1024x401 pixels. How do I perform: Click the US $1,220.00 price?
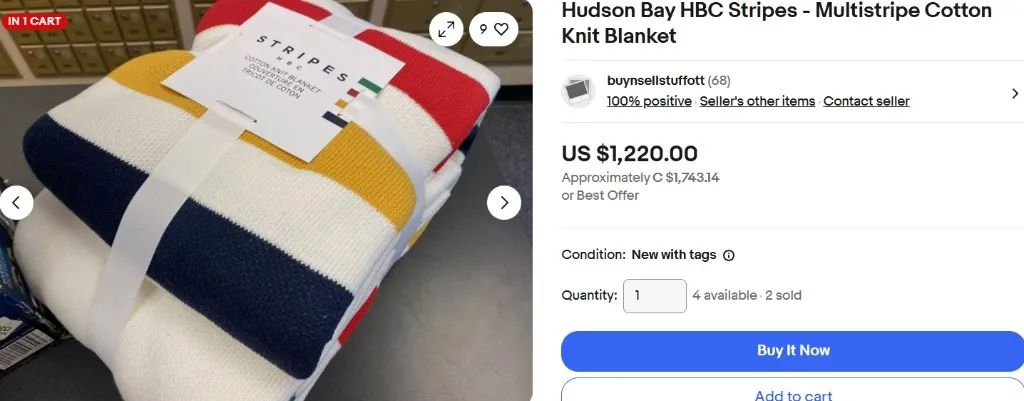[630, 153]
